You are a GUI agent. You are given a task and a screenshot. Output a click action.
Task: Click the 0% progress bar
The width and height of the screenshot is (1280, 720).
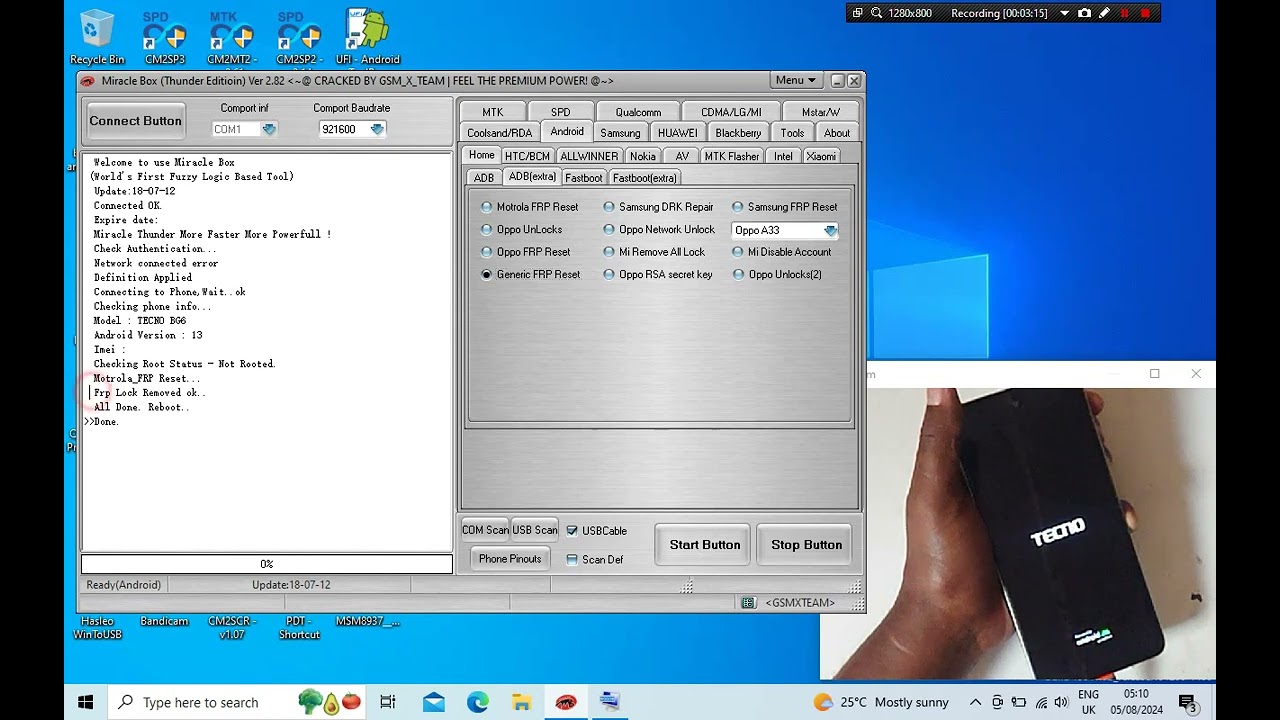pyautogui.click(x=267, y=565)
